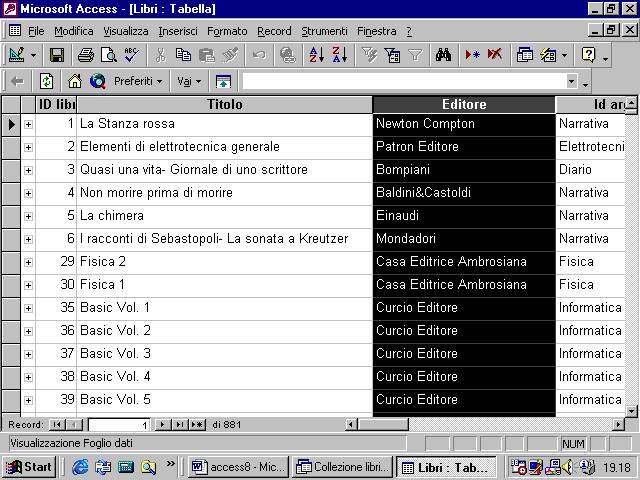The width and height of the screenshot is (640, 480).
Task: Open view mode dropdown arrow
Action: coord(33,55)
